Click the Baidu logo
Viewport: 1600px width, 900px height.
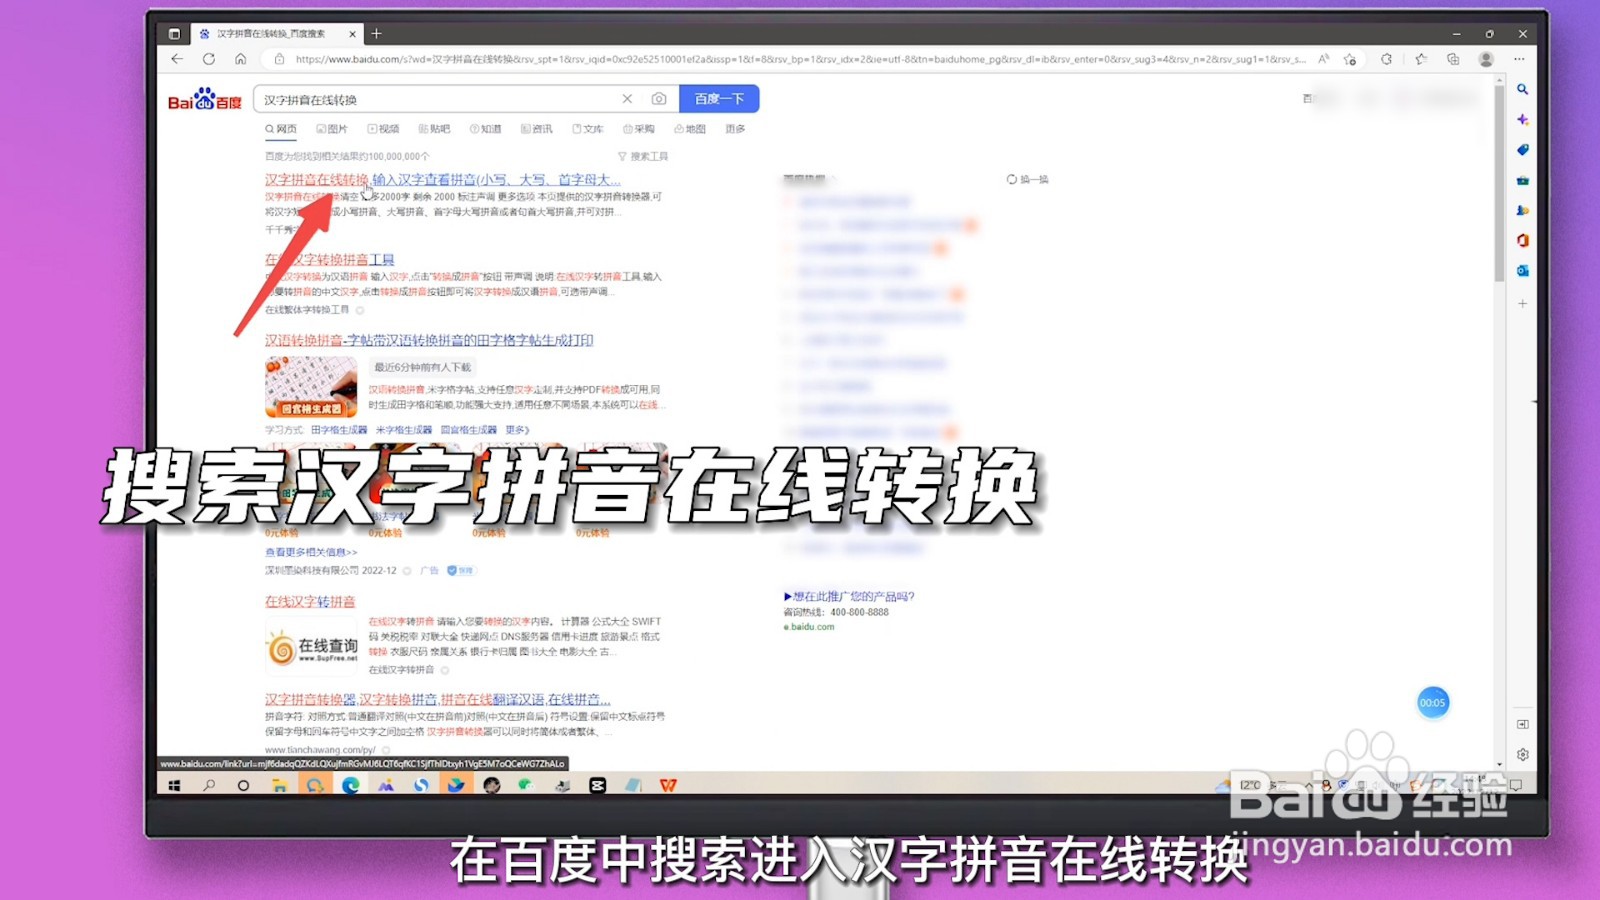tap(205, 98)
